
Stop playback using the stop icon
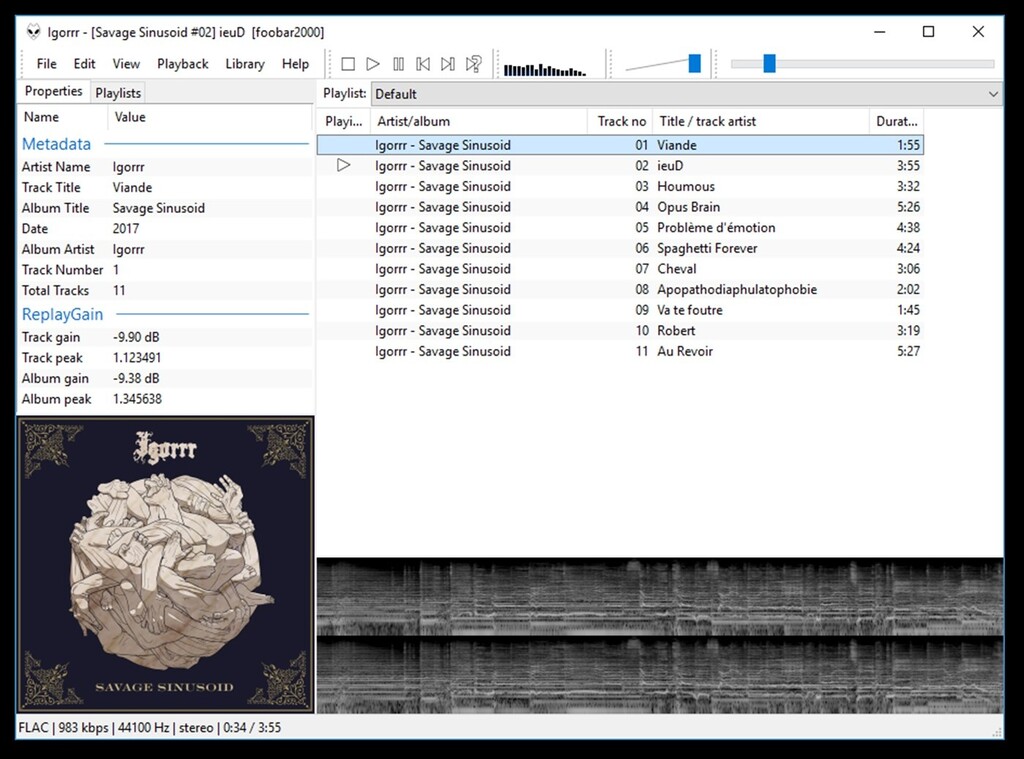(348, 63)
